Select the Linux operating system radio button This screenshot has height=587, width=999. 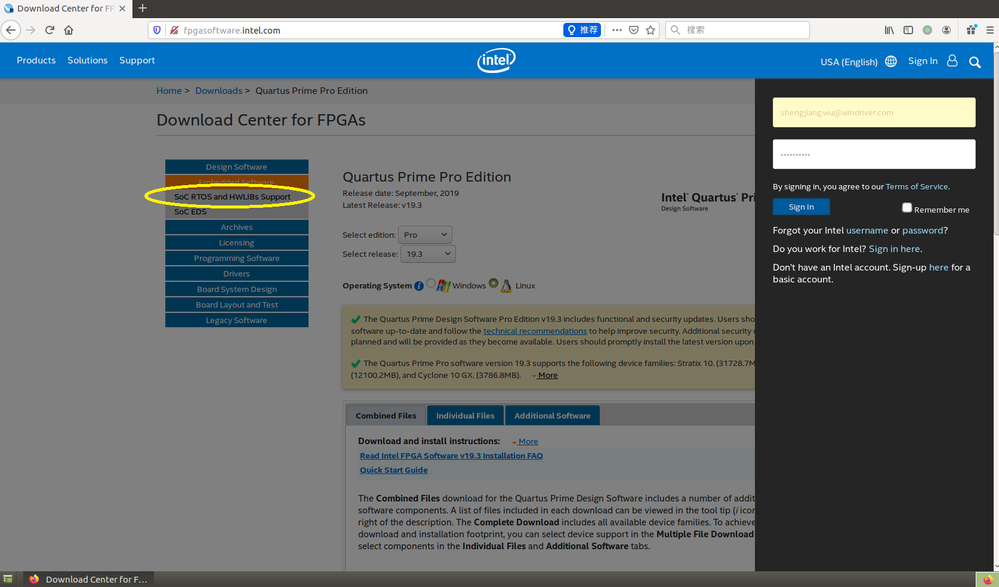tap(493, 284)
